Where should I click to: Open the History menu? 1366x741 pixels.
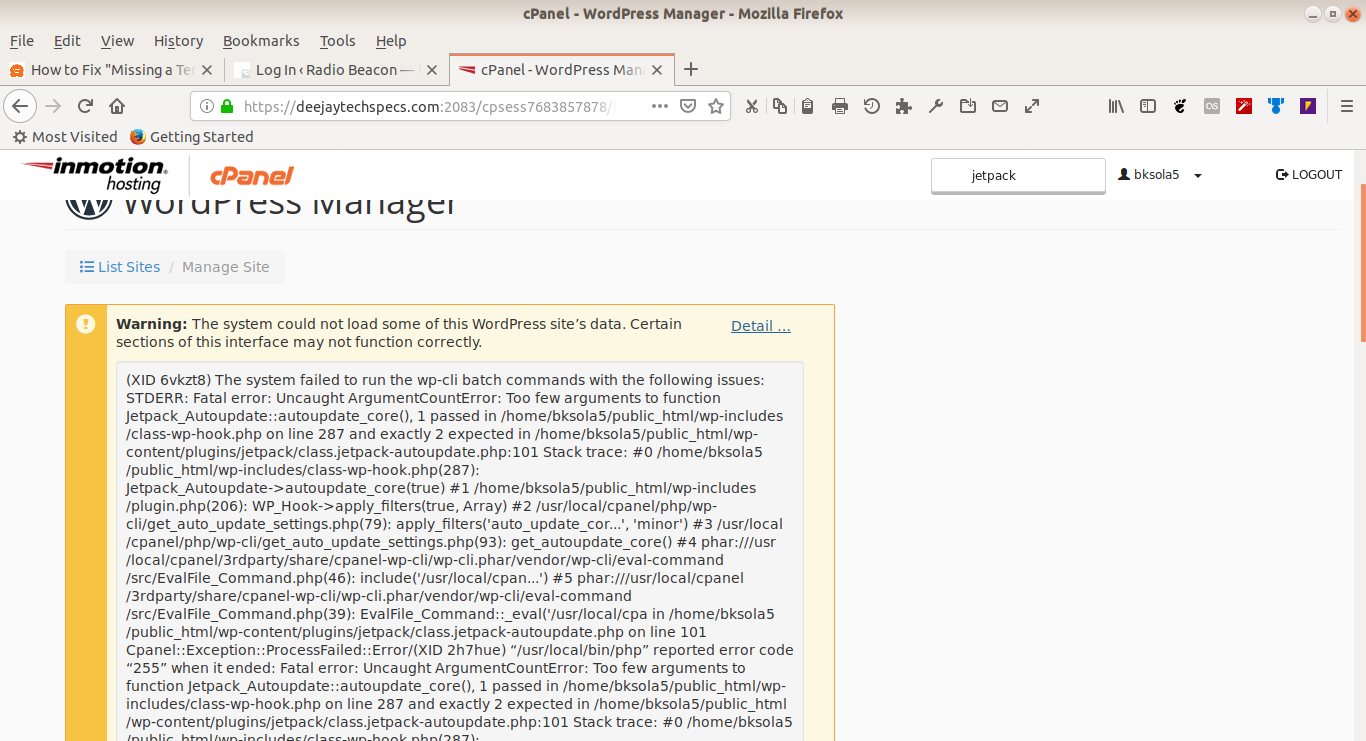point(178,41)
